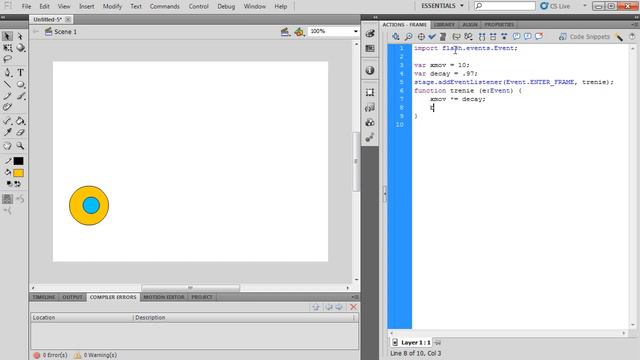Click the stage horizontal scrollbar thumb

point(191,288)
